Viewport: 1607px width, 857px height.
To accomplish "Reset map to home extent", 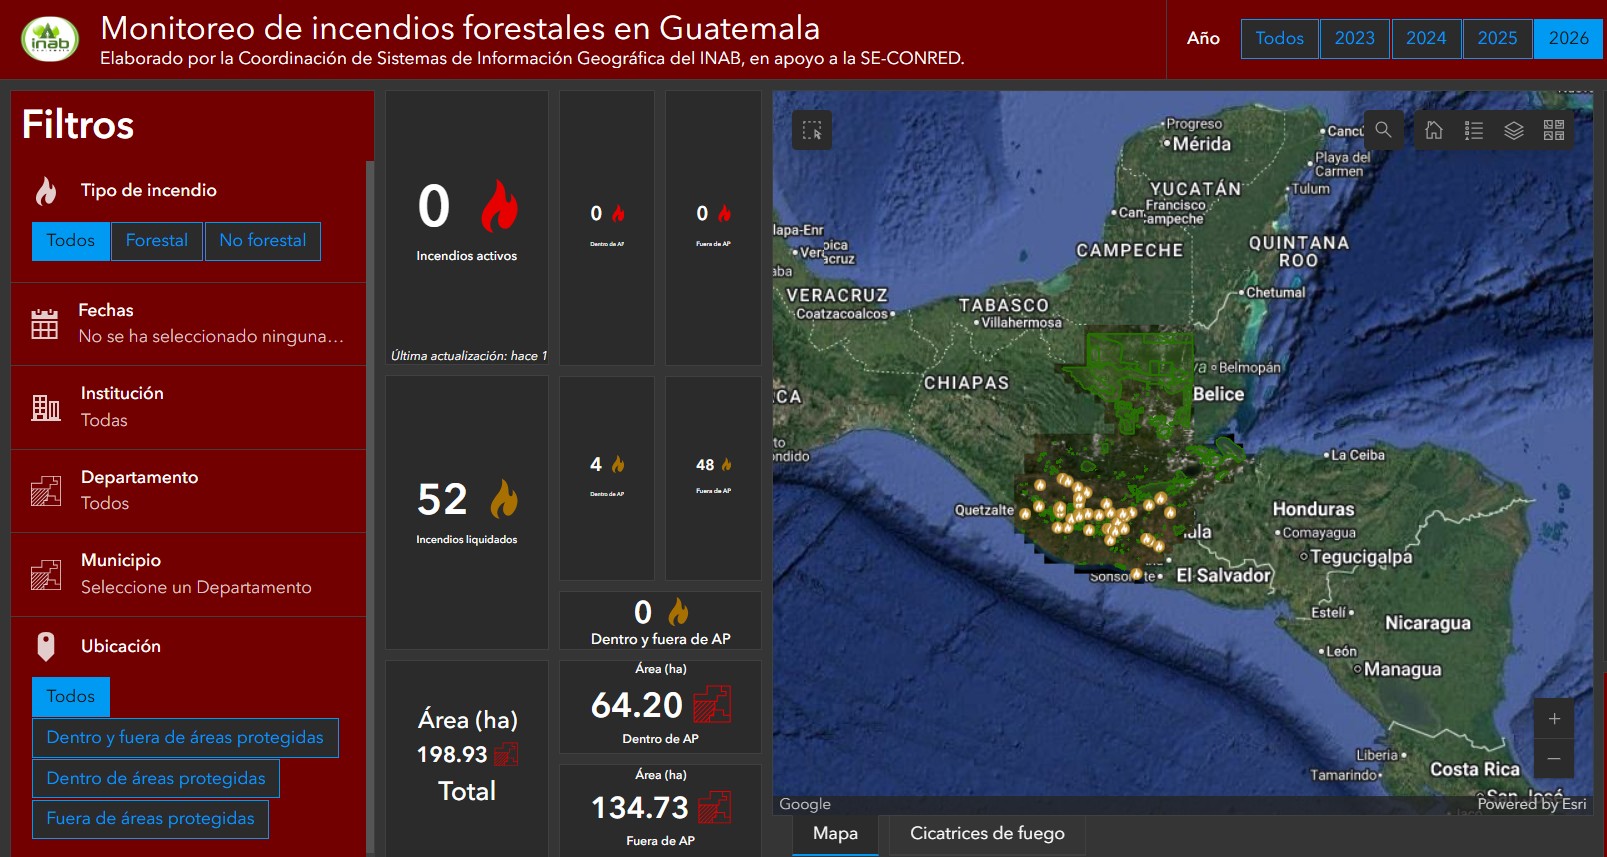I will click(x=1434, y=131).
